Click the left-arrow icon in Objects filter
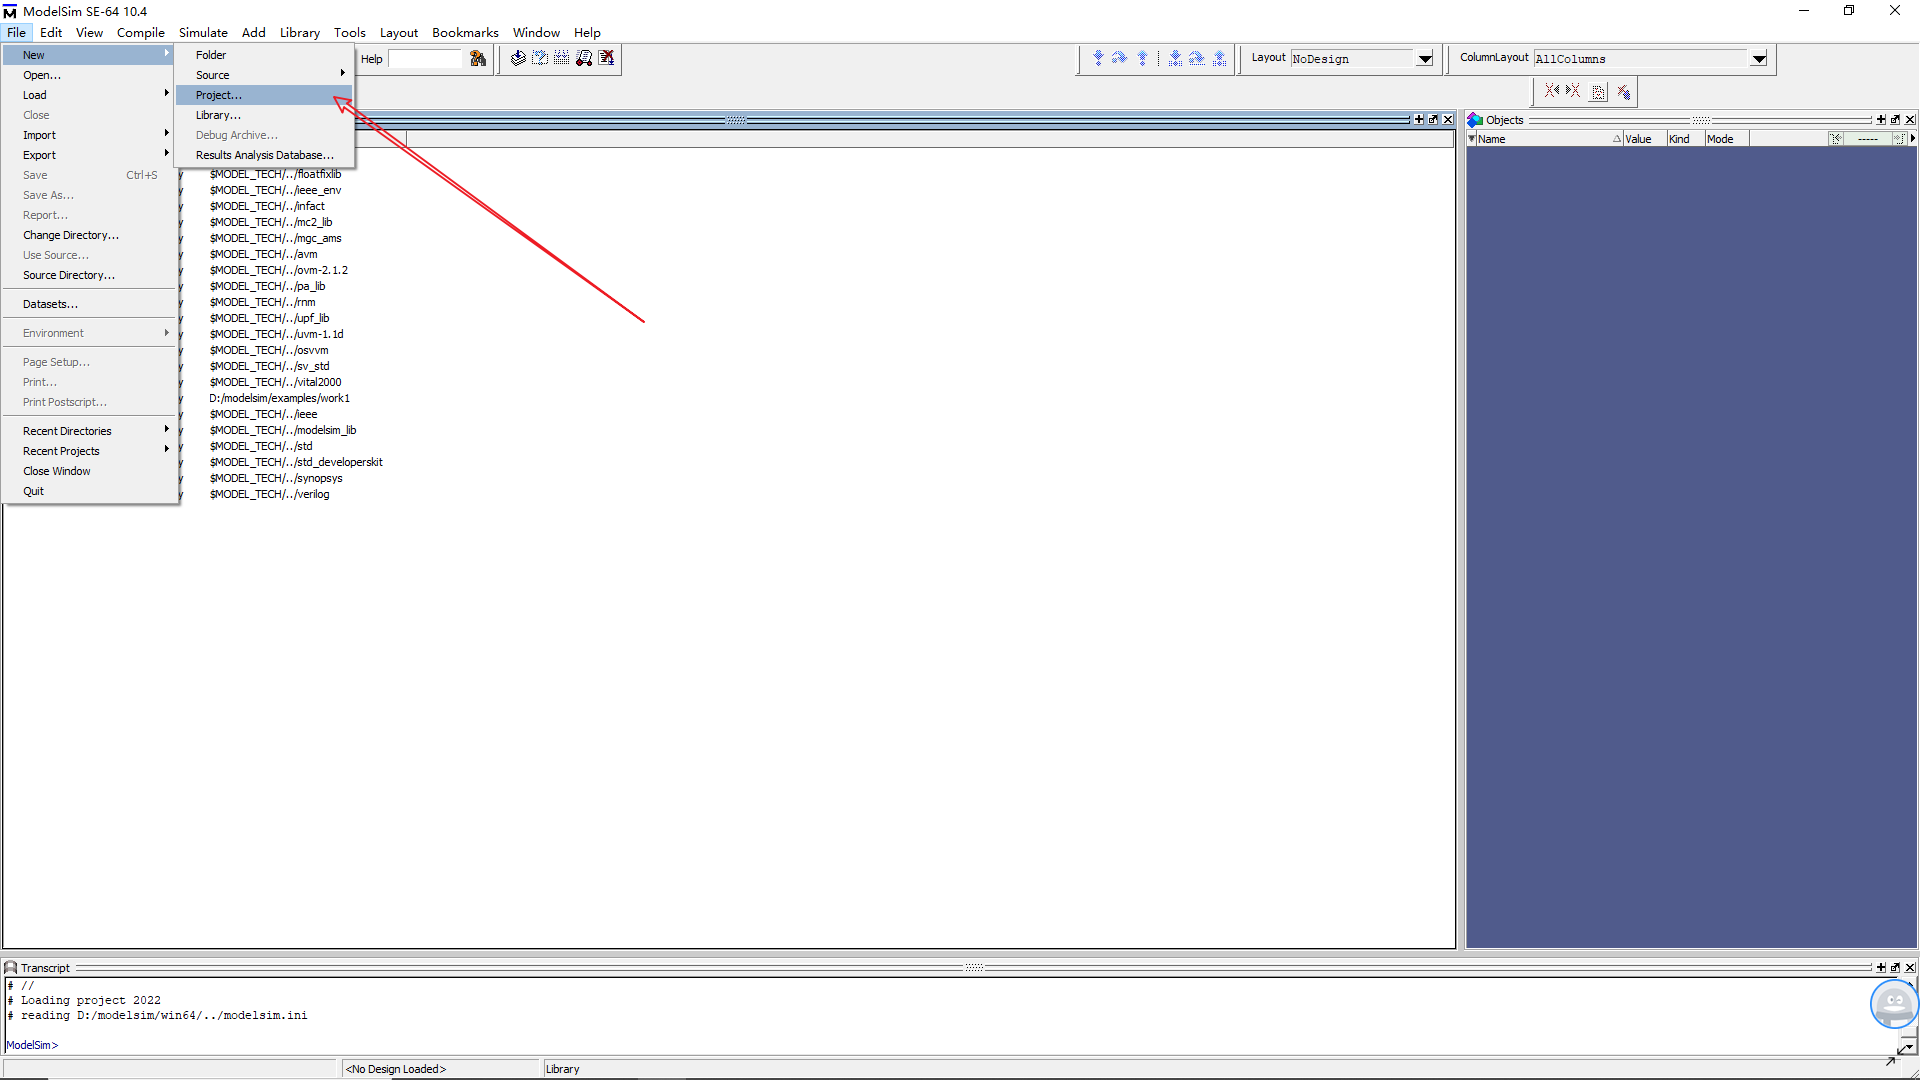 1836,139
